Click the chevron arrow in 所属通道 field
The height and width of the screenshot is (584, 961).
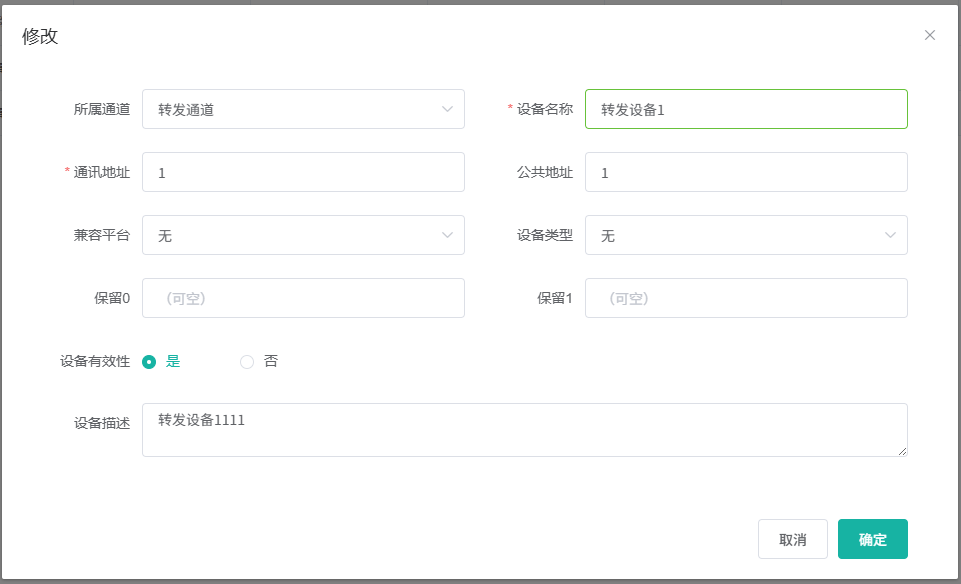coord(447,109)
